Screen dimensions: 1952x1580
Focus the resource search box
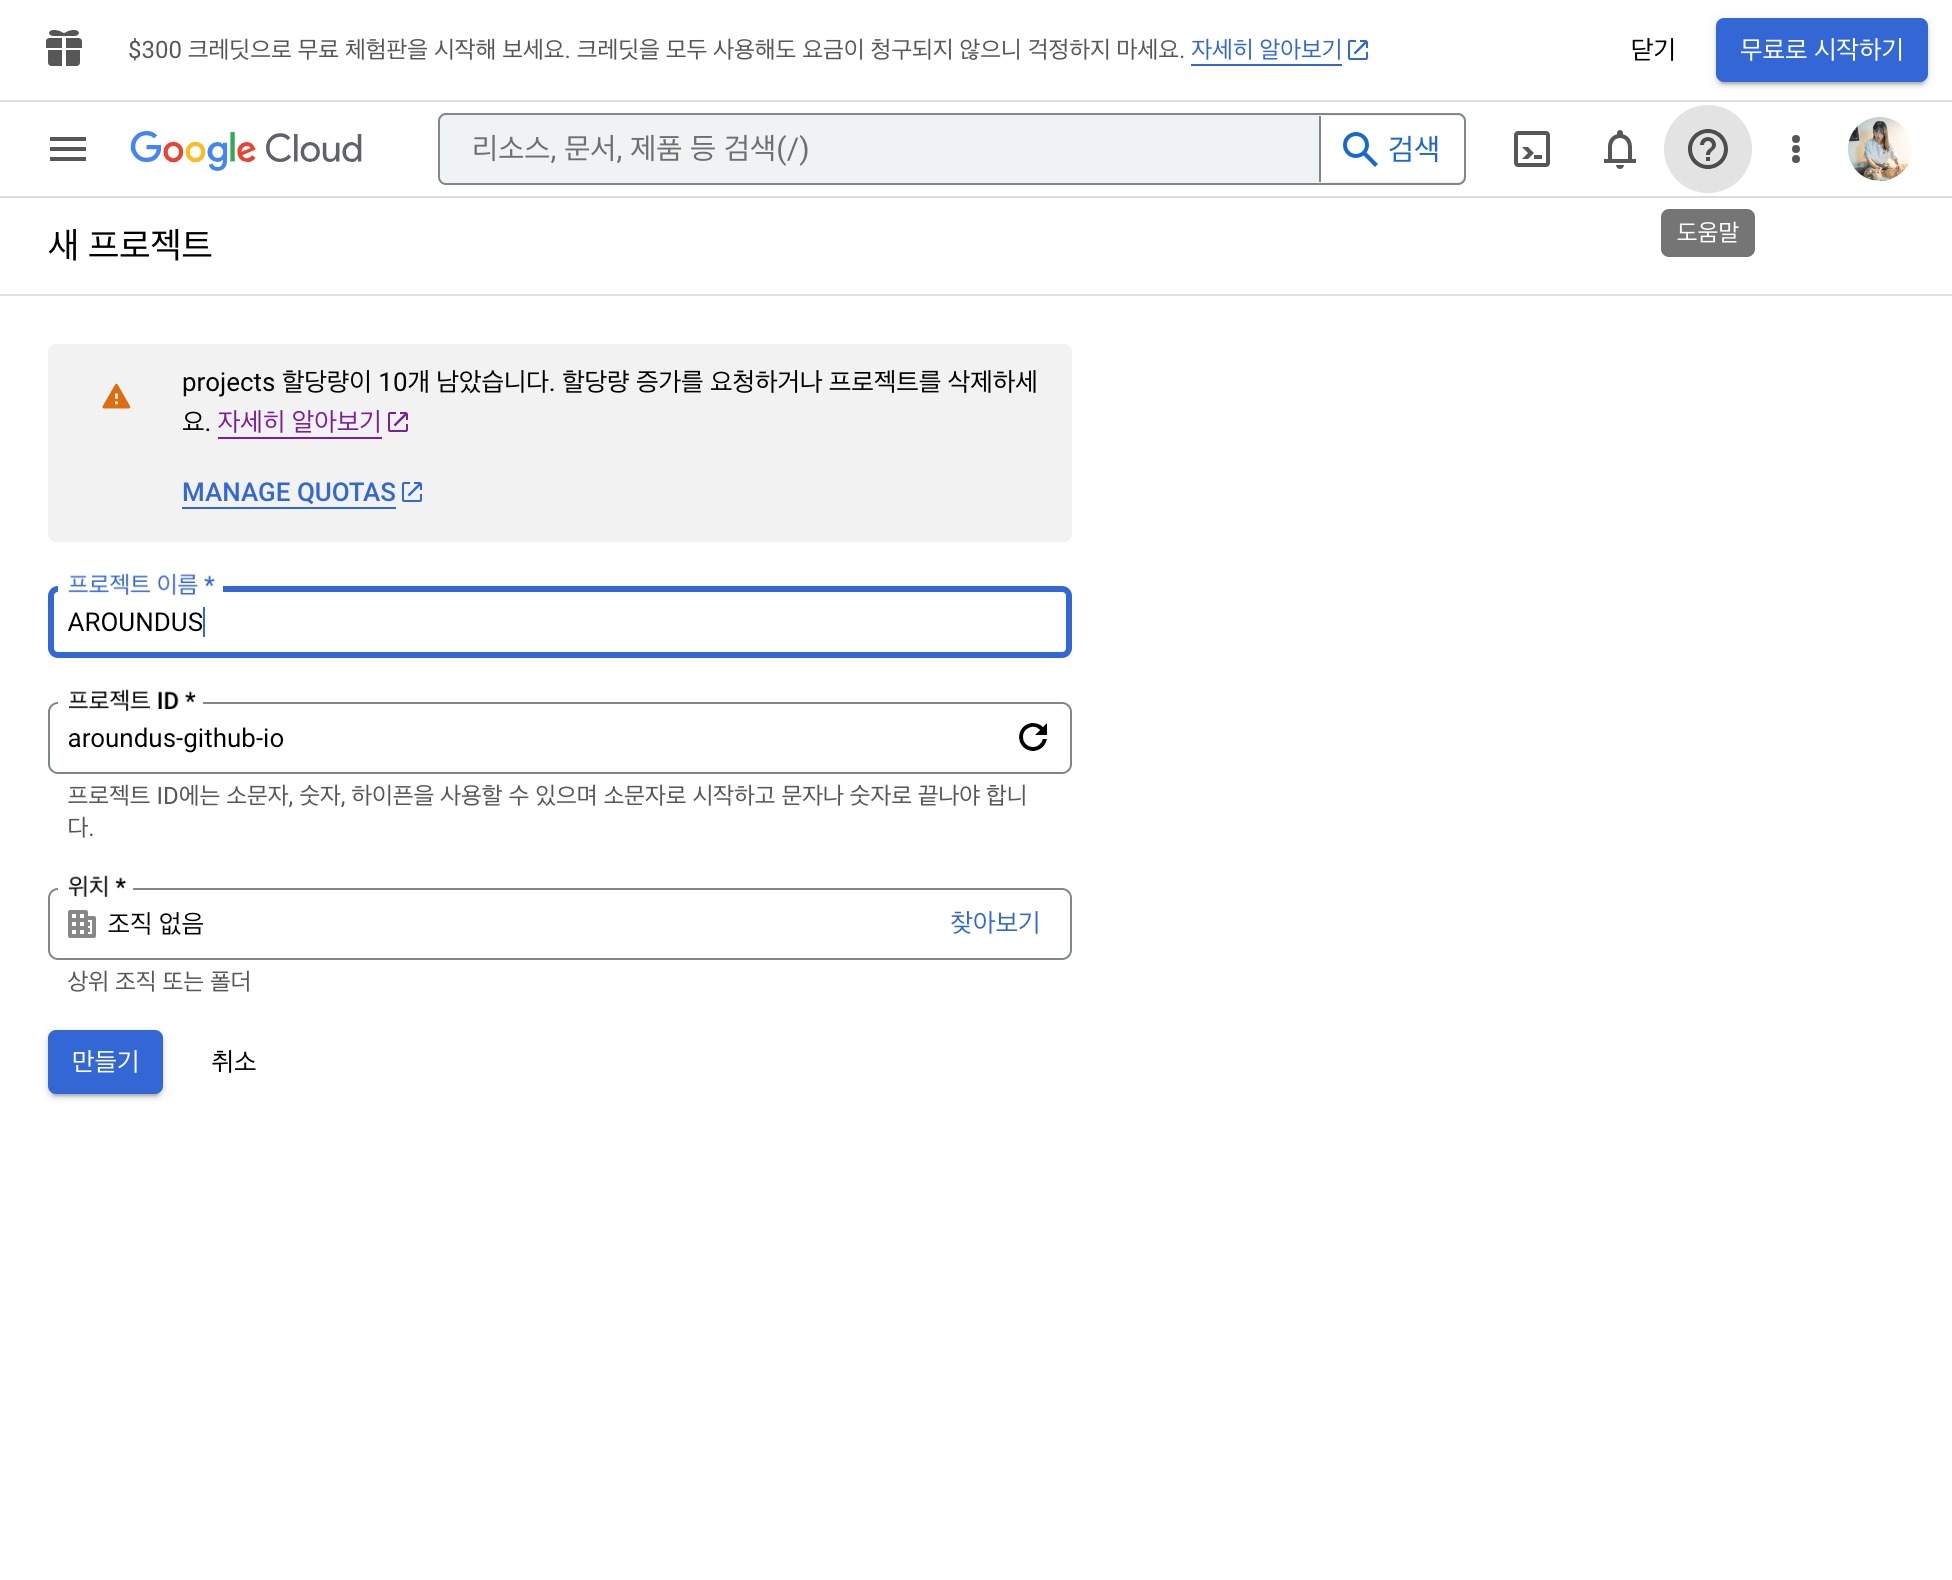click(x=880, y=149)
